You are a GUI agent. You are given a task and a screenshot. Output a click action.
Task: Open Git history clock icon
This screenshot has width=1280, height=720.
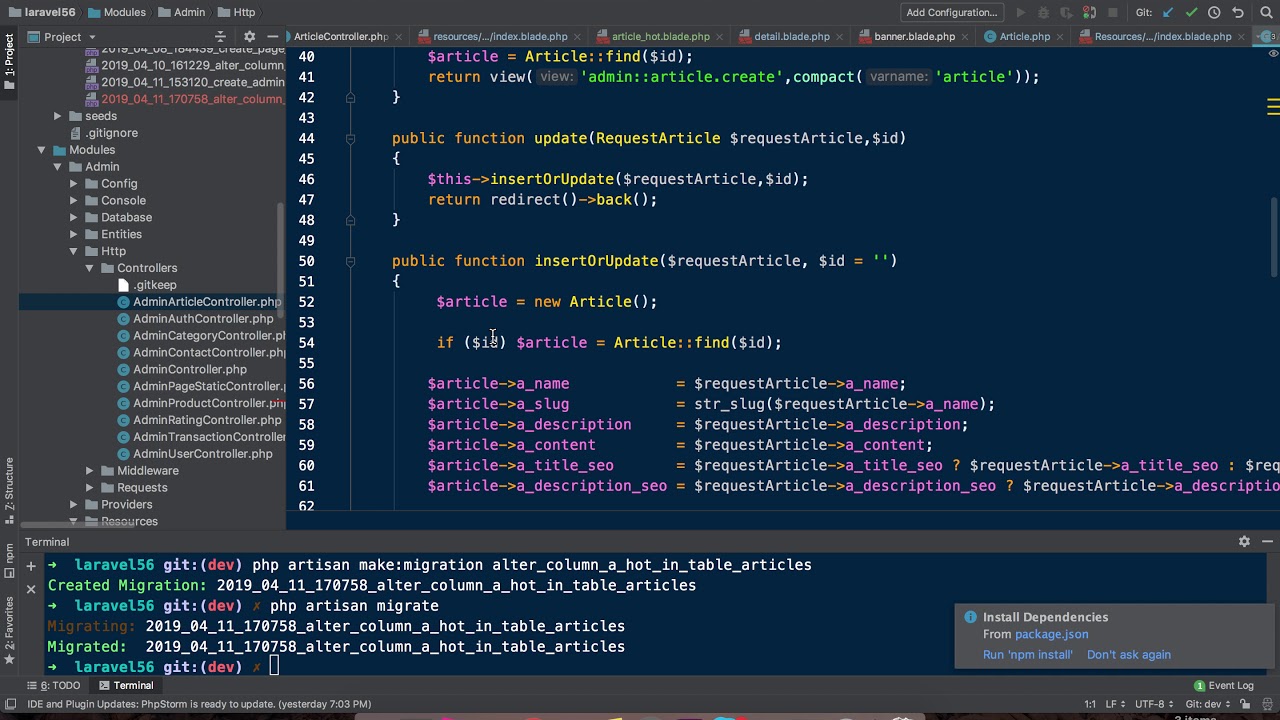[1214, 13]
